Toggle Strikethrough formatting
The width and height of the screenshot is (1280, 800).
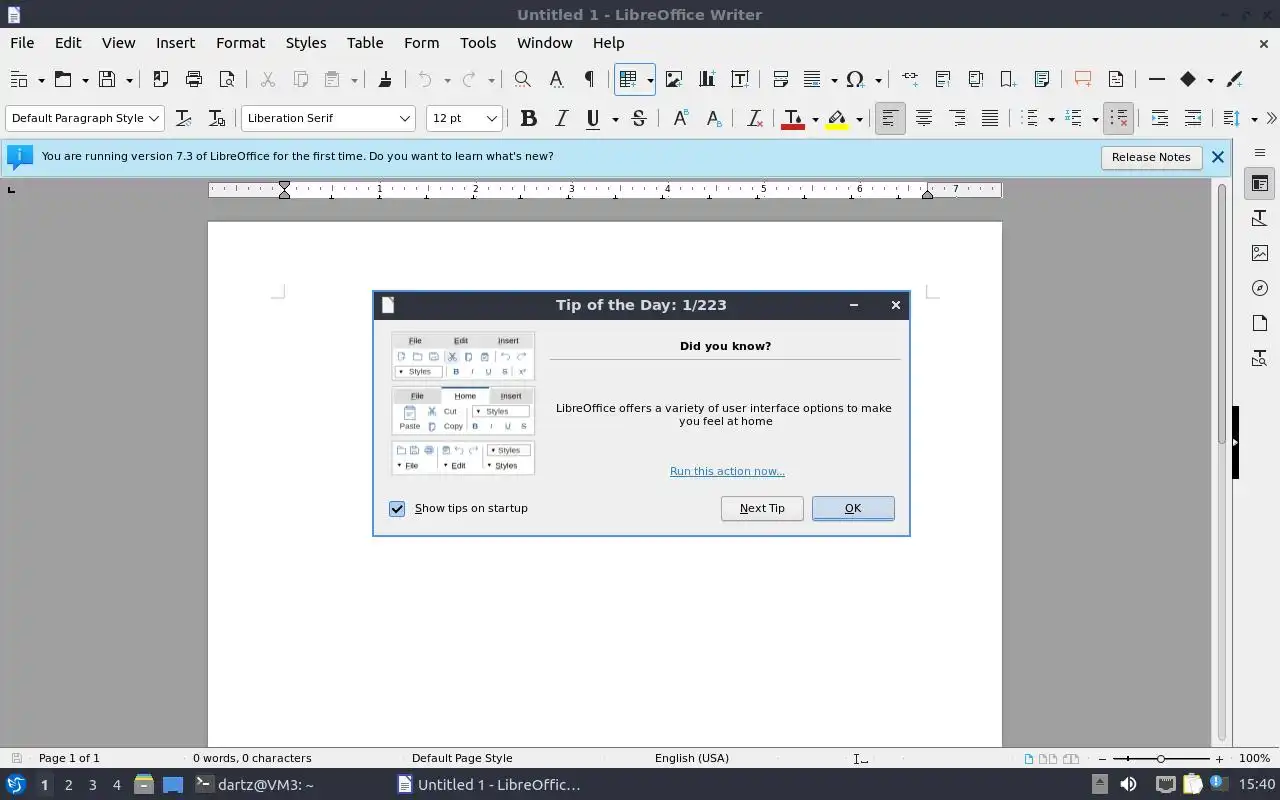pyautogui.click(x=639, y=118)
